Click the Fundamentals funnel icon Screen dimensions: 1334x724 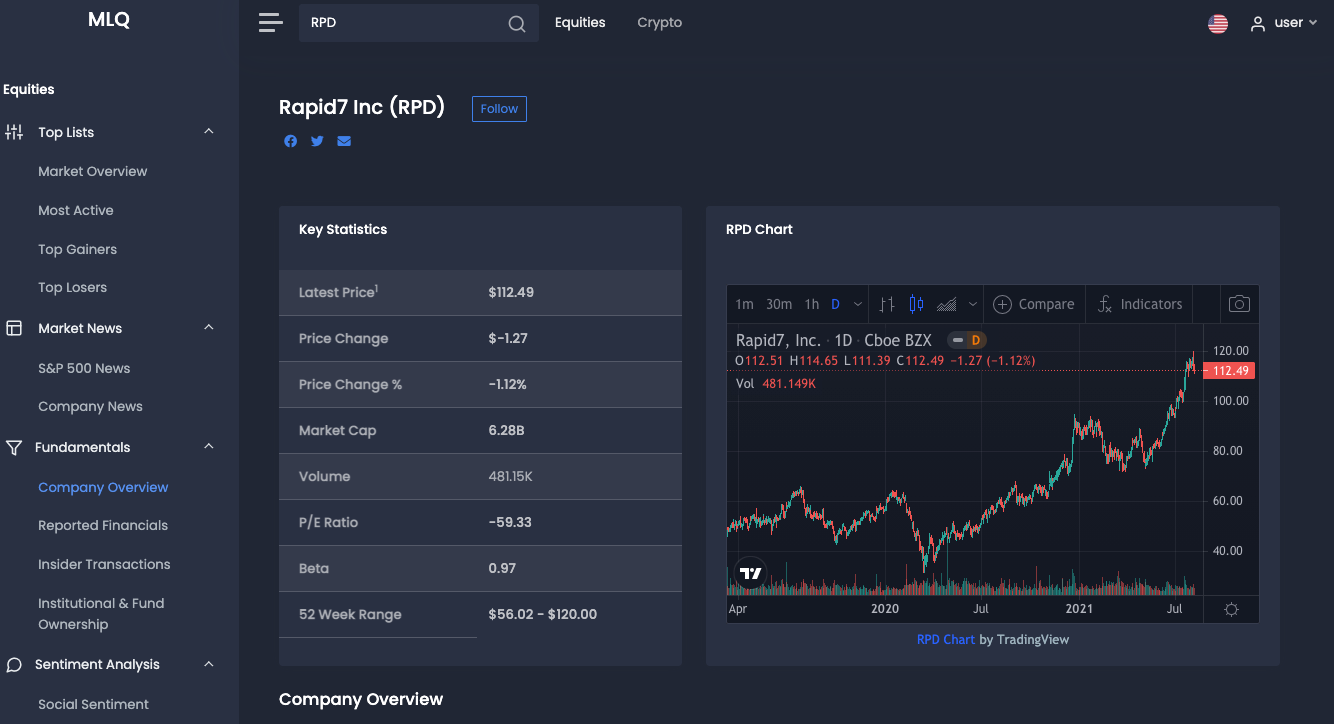14,447
